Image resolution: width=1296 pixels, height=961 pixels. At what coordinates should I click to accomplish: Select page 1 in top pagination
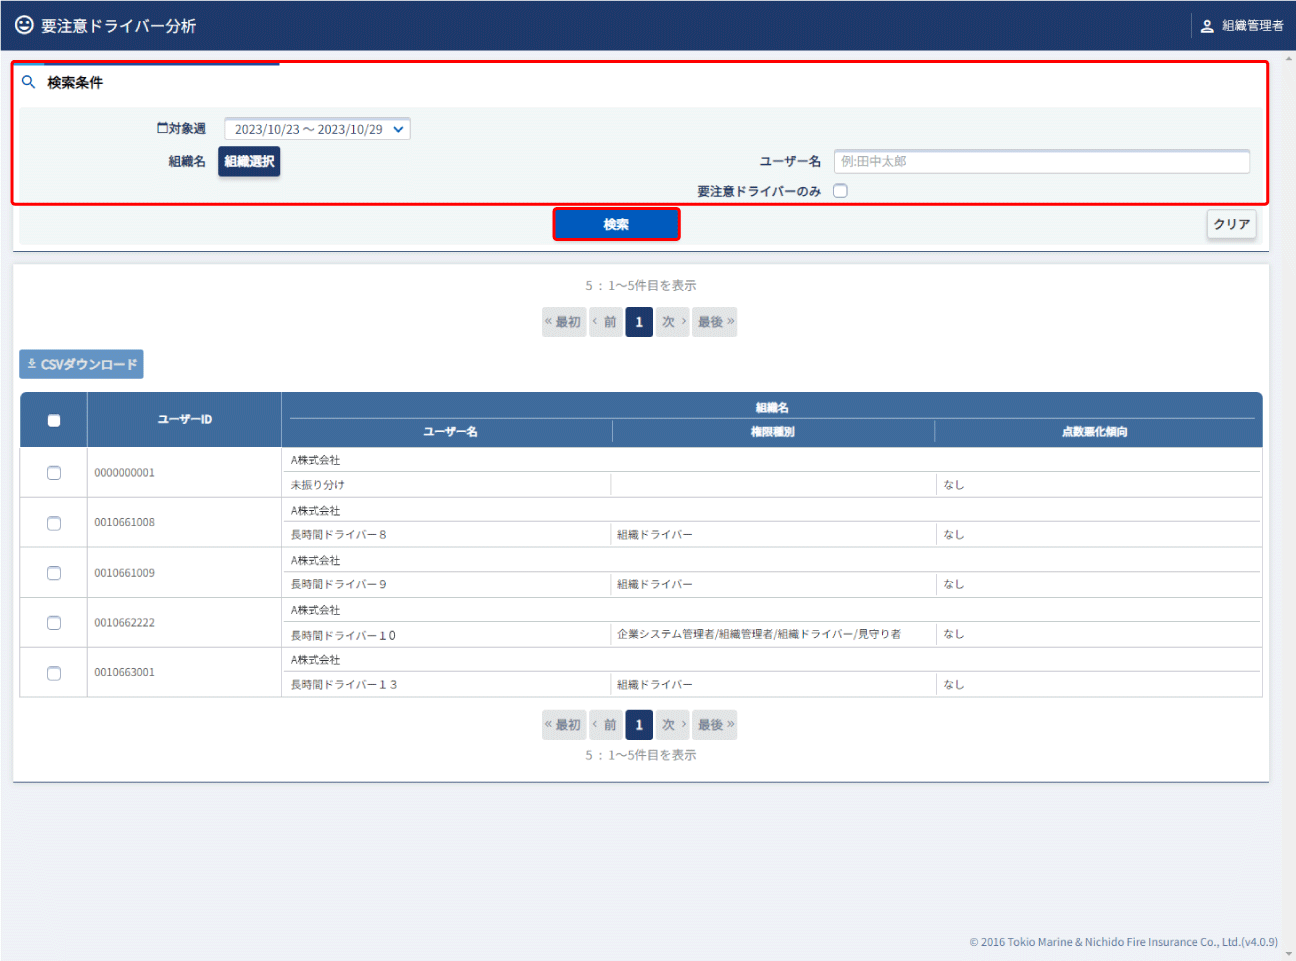(x=639, y=322)
